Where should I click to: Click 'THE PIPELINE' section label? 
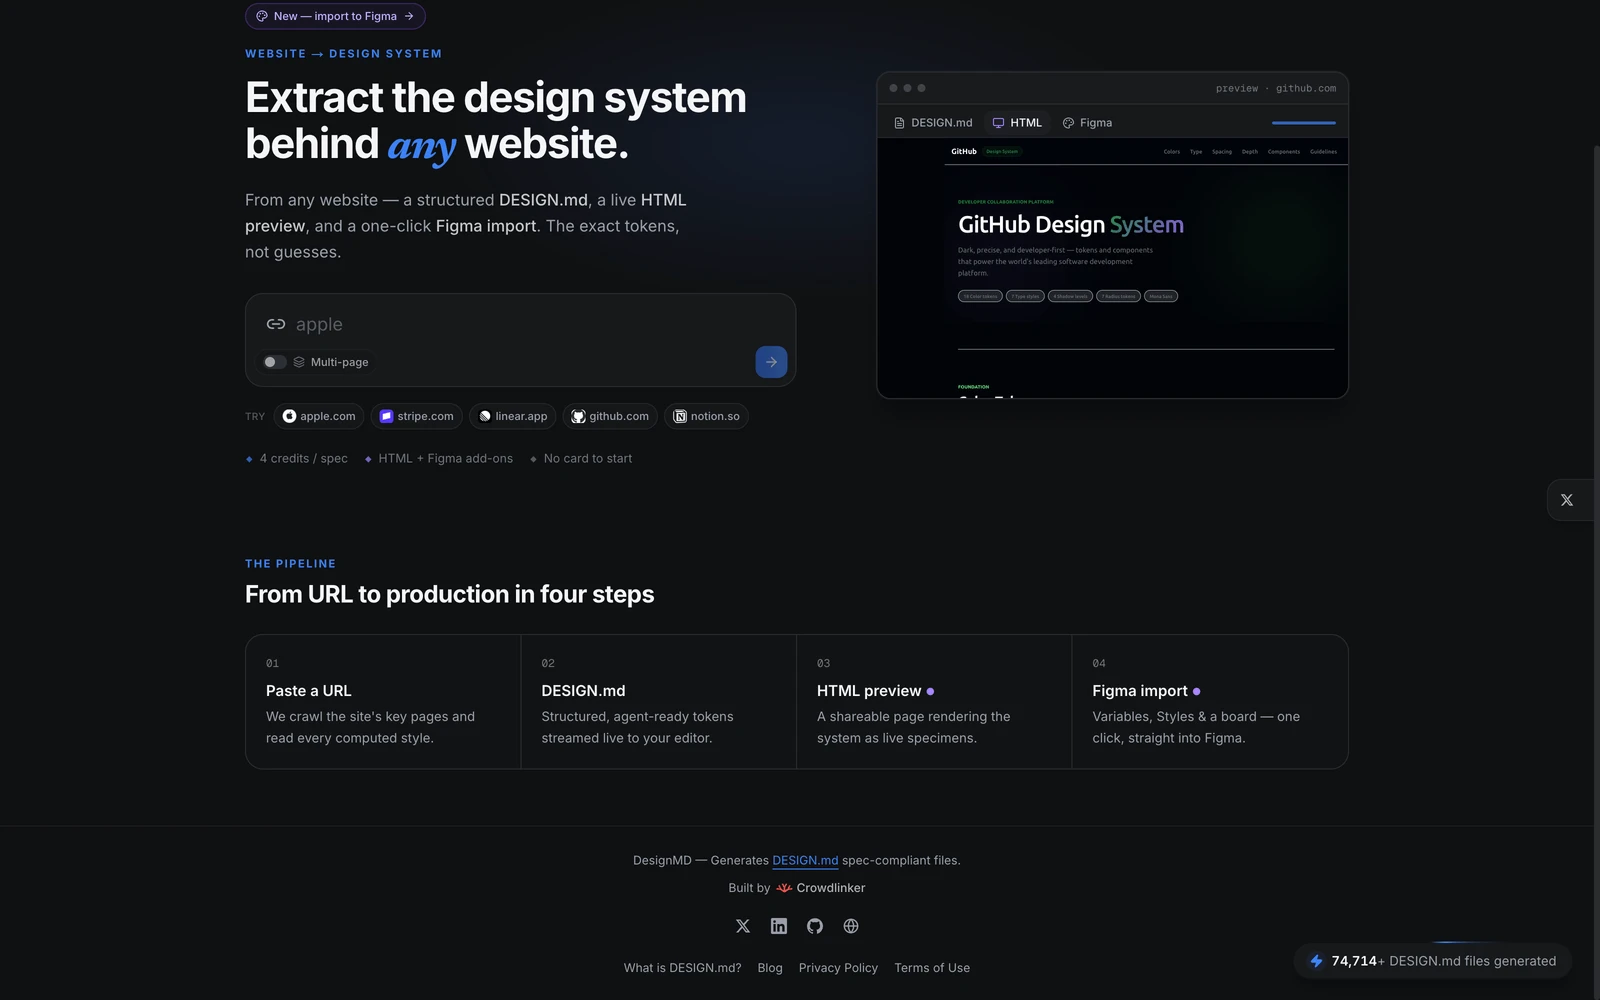(x=290, y=564)
